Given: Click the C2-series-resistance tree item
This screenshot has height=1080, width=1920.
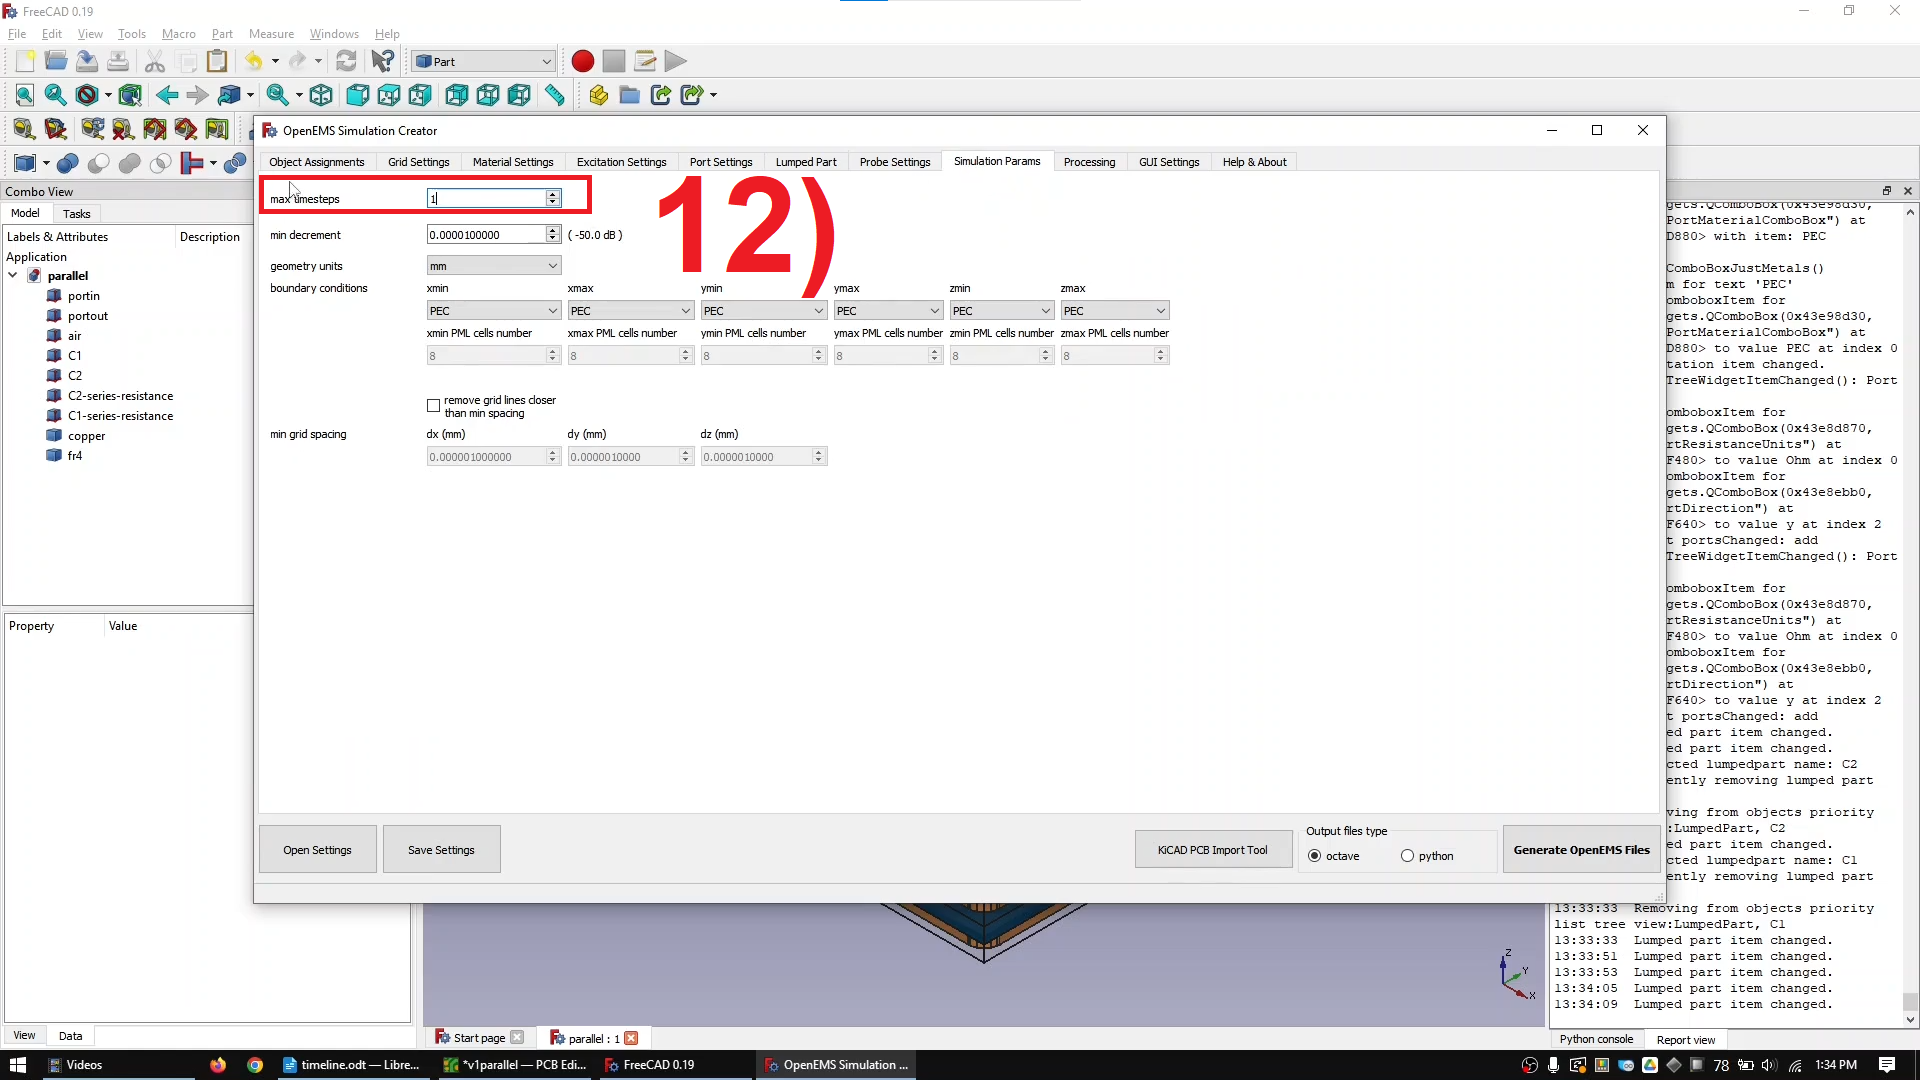Looking at the screenshot, I should [x=119, y=396].
